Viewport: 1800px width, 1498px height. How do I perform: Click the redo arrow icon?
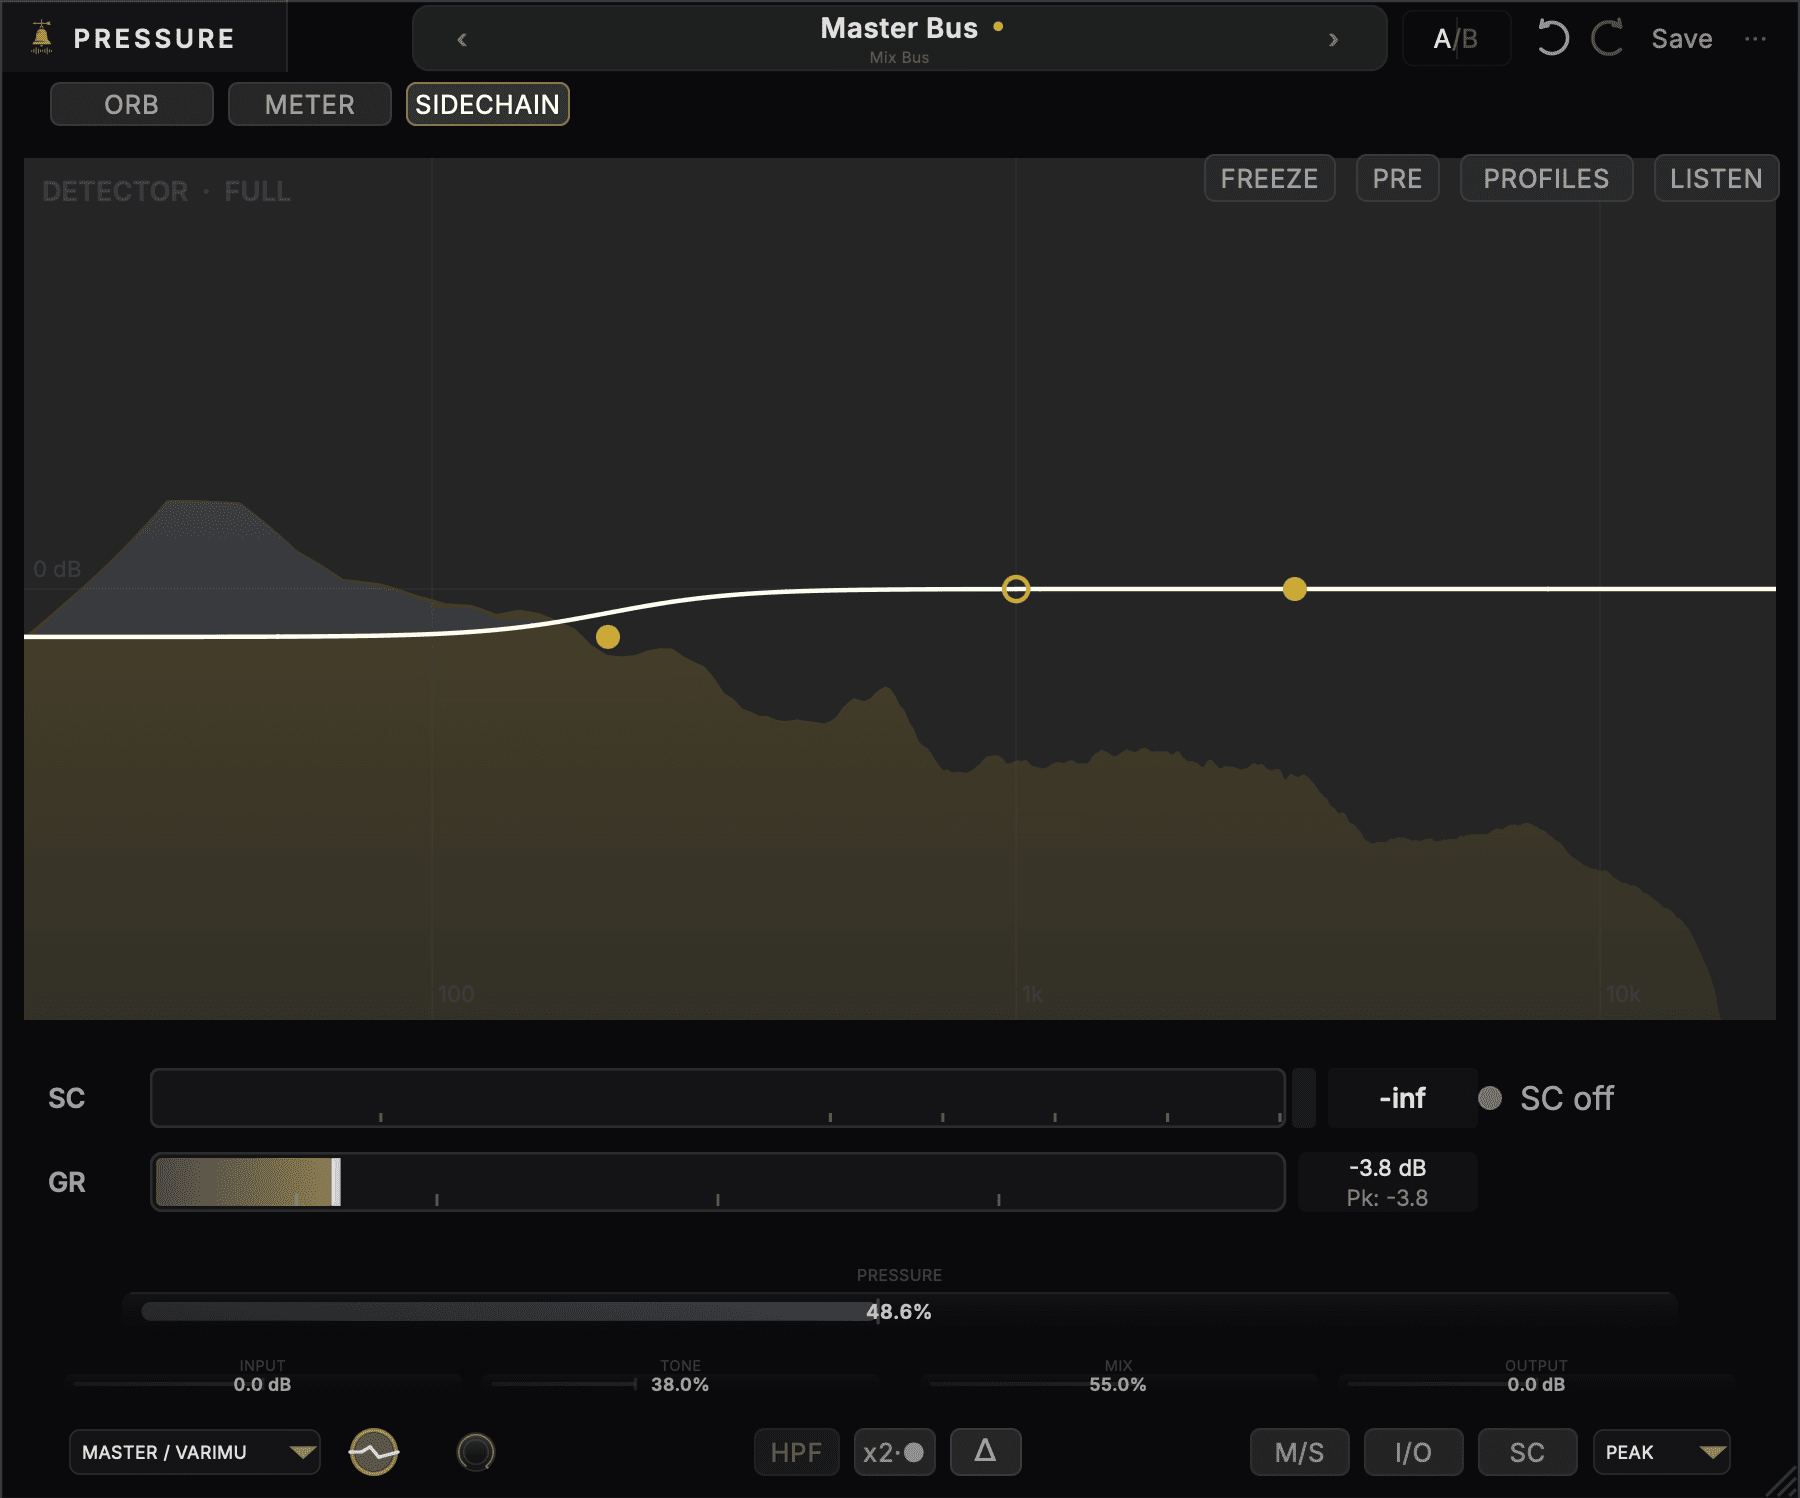point(1608,39)
